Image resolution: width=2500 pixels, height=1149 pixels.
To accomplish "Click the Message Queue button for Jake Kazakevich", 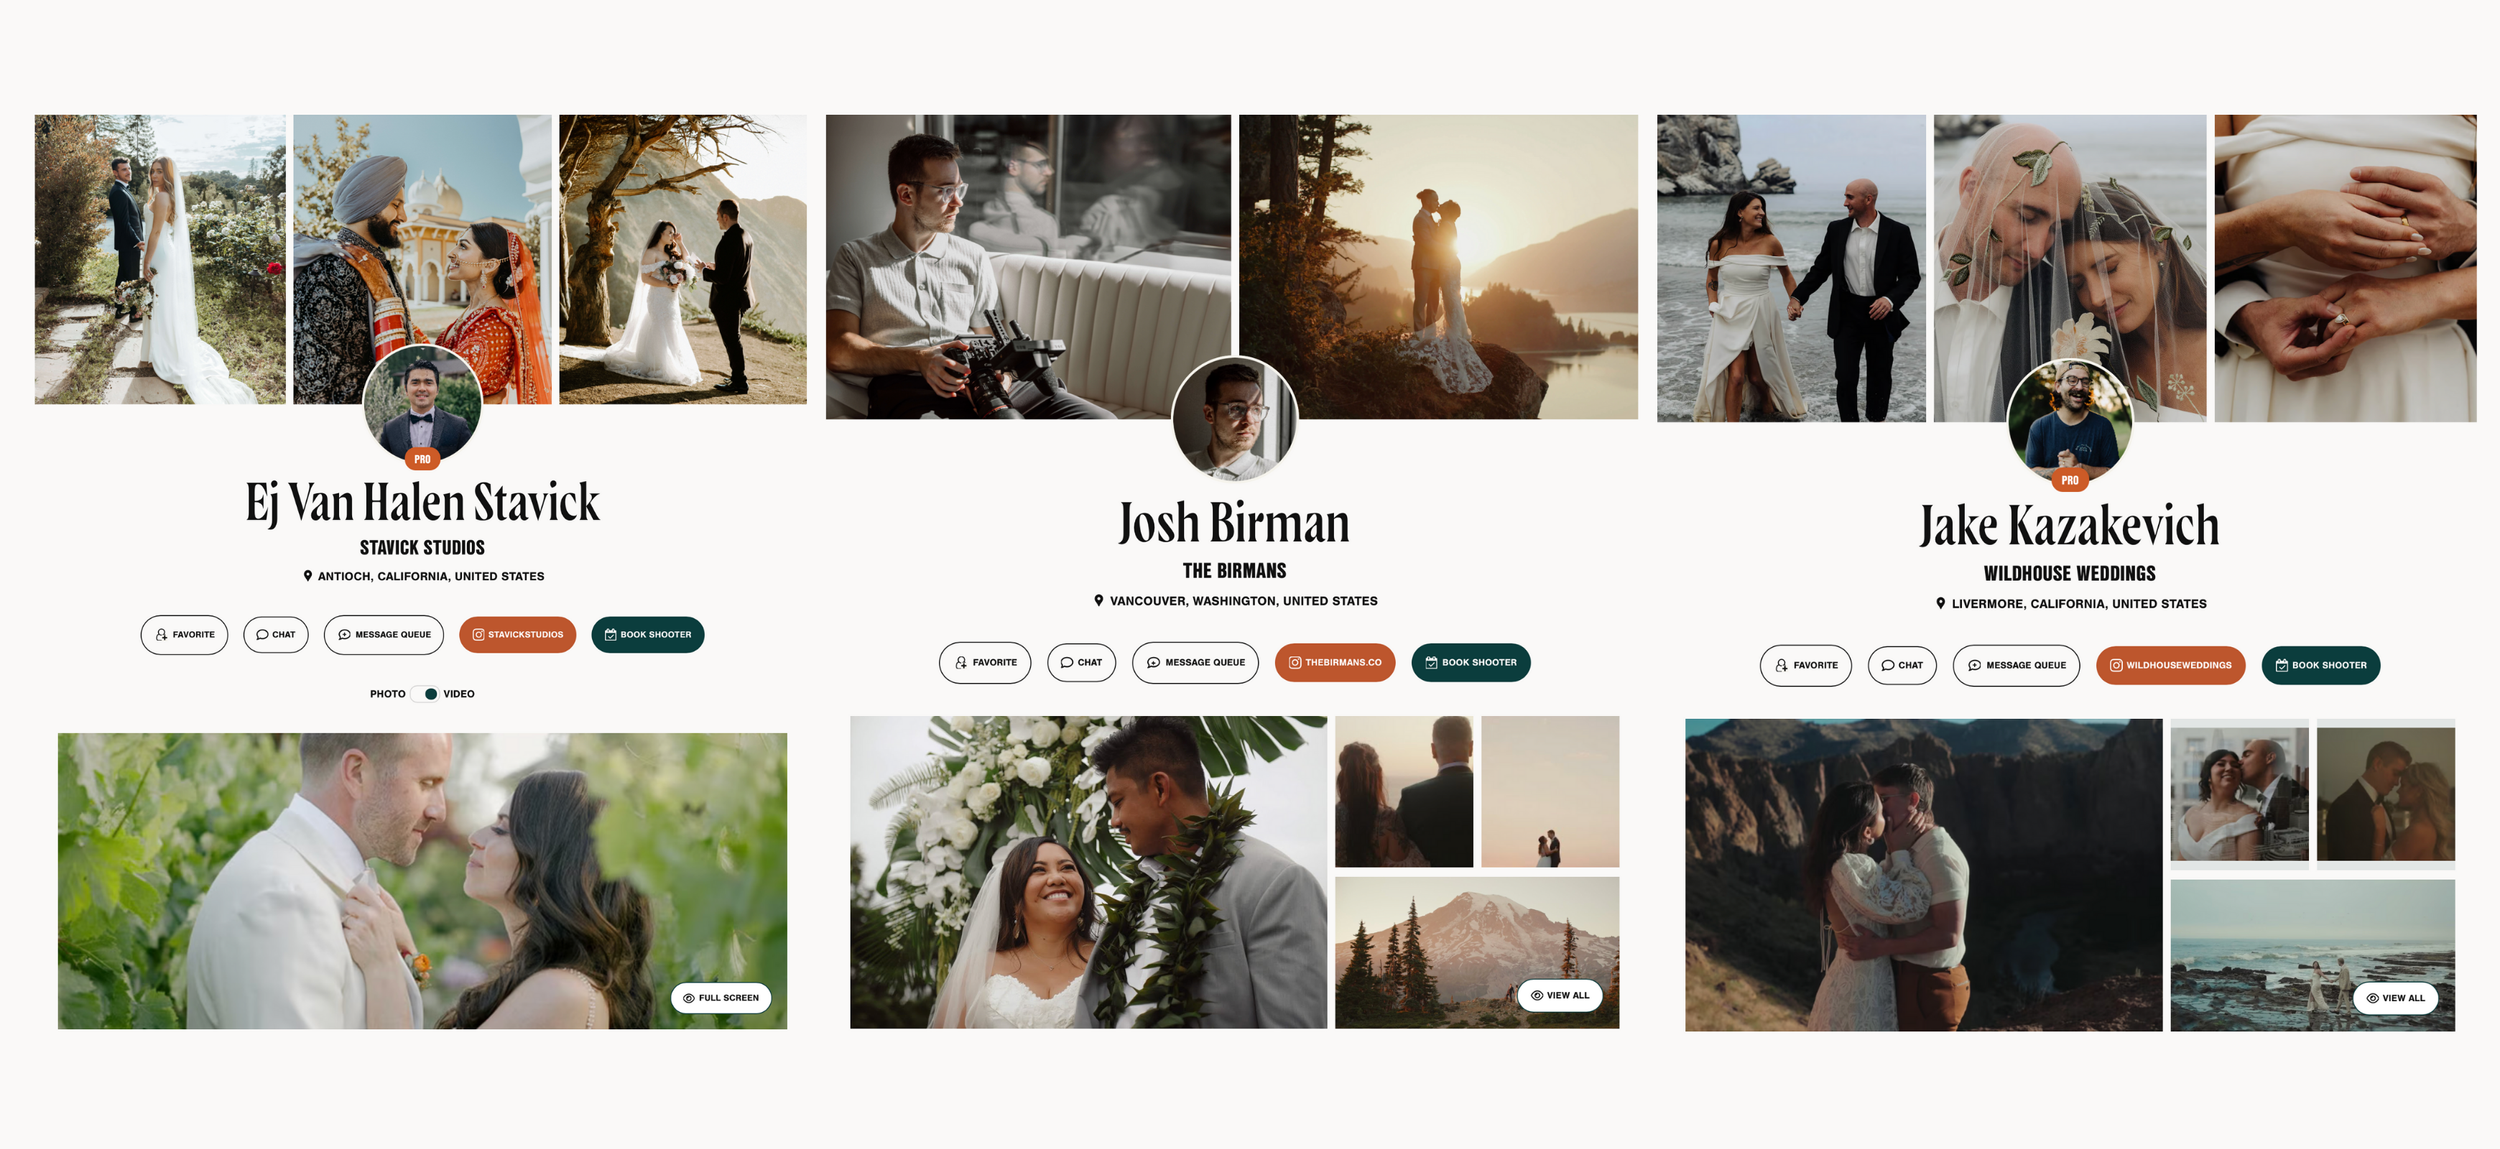I will (2016, 666).
